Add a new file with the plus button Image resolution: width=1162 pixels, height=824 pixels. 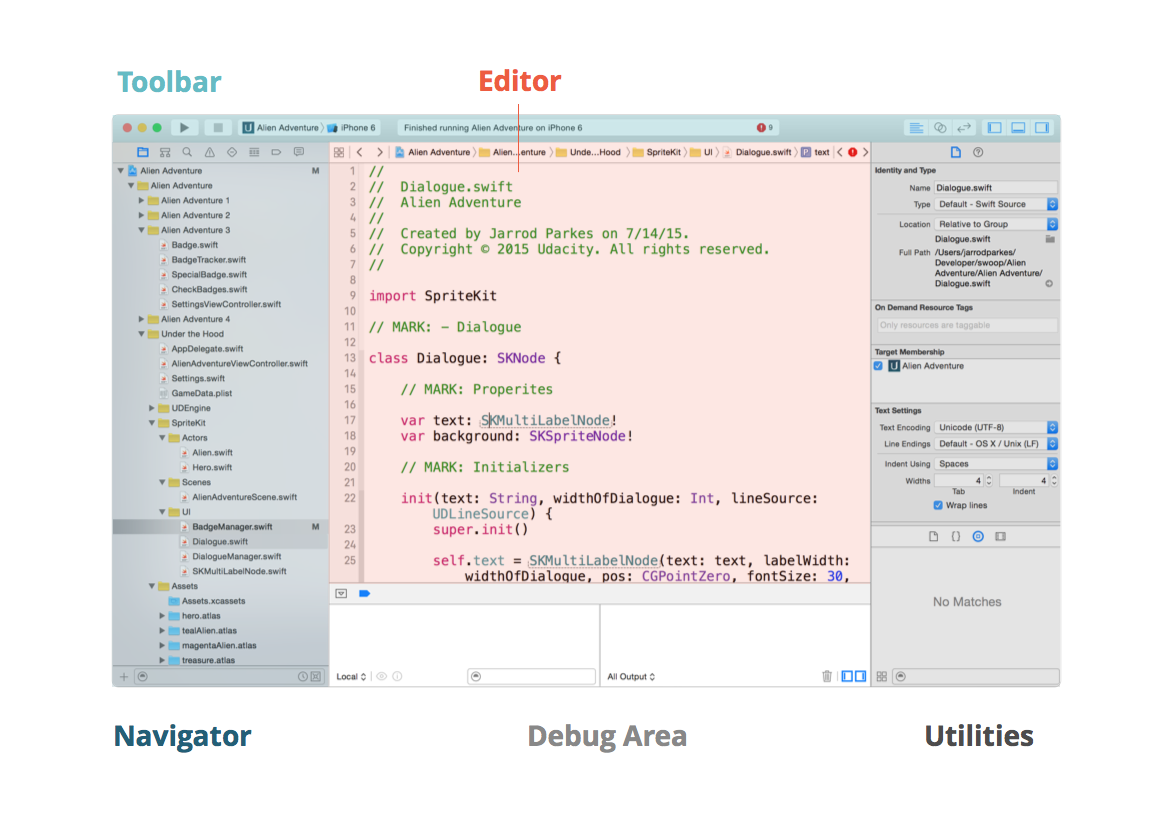[x=123, y=677]
